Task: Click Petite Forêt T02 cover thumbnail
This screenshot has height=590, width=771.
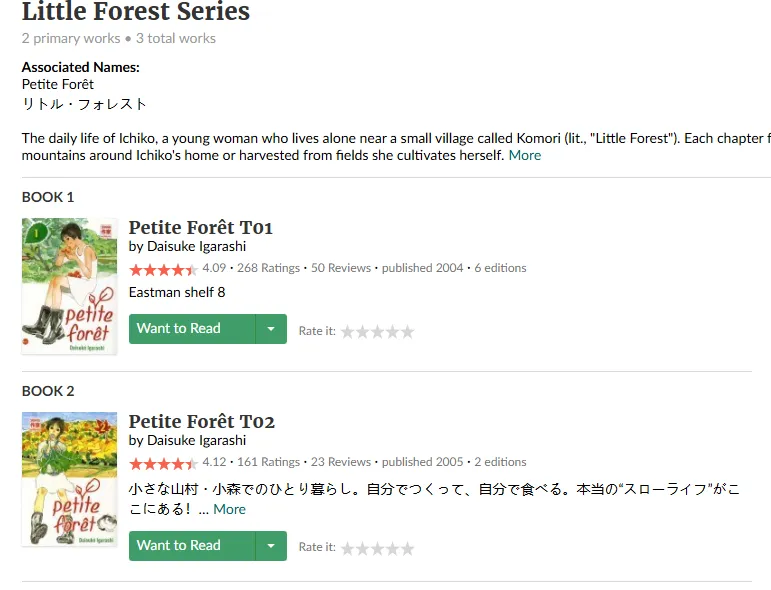Action: (x=69, y=479)
